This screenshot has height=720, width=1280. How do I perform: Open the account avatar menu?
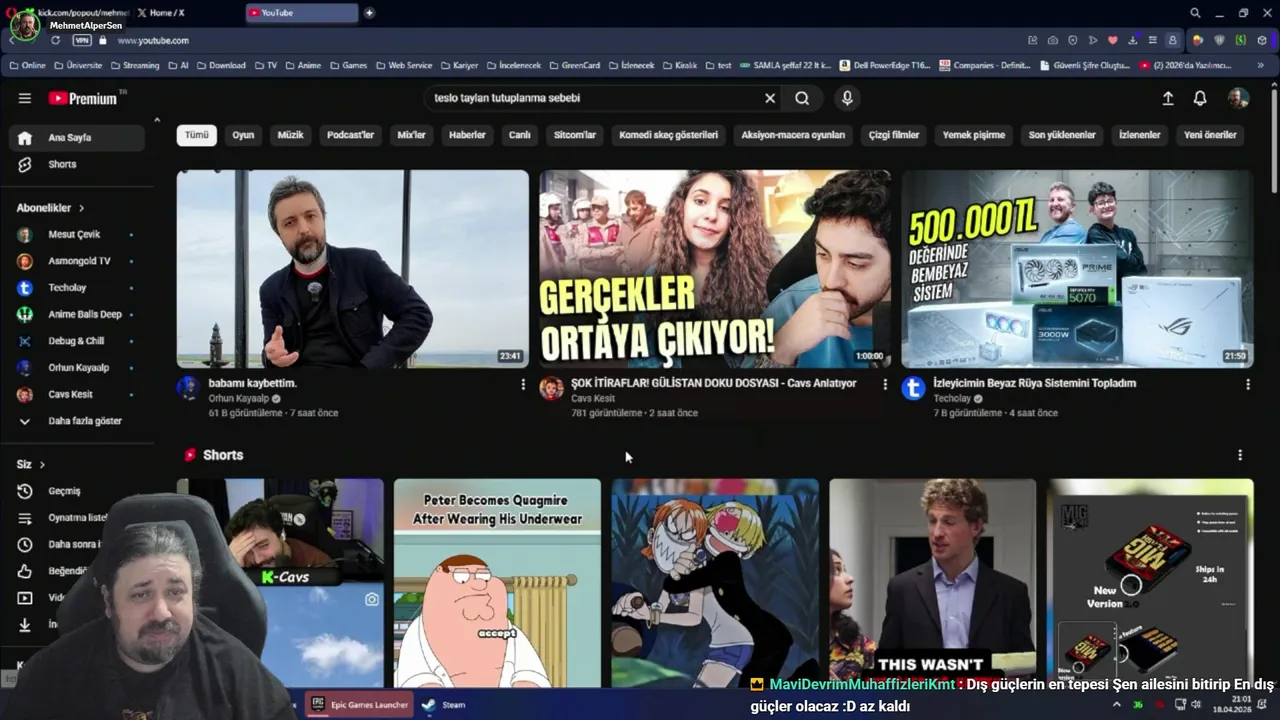pyautogui.click(x=1238, y=98)
